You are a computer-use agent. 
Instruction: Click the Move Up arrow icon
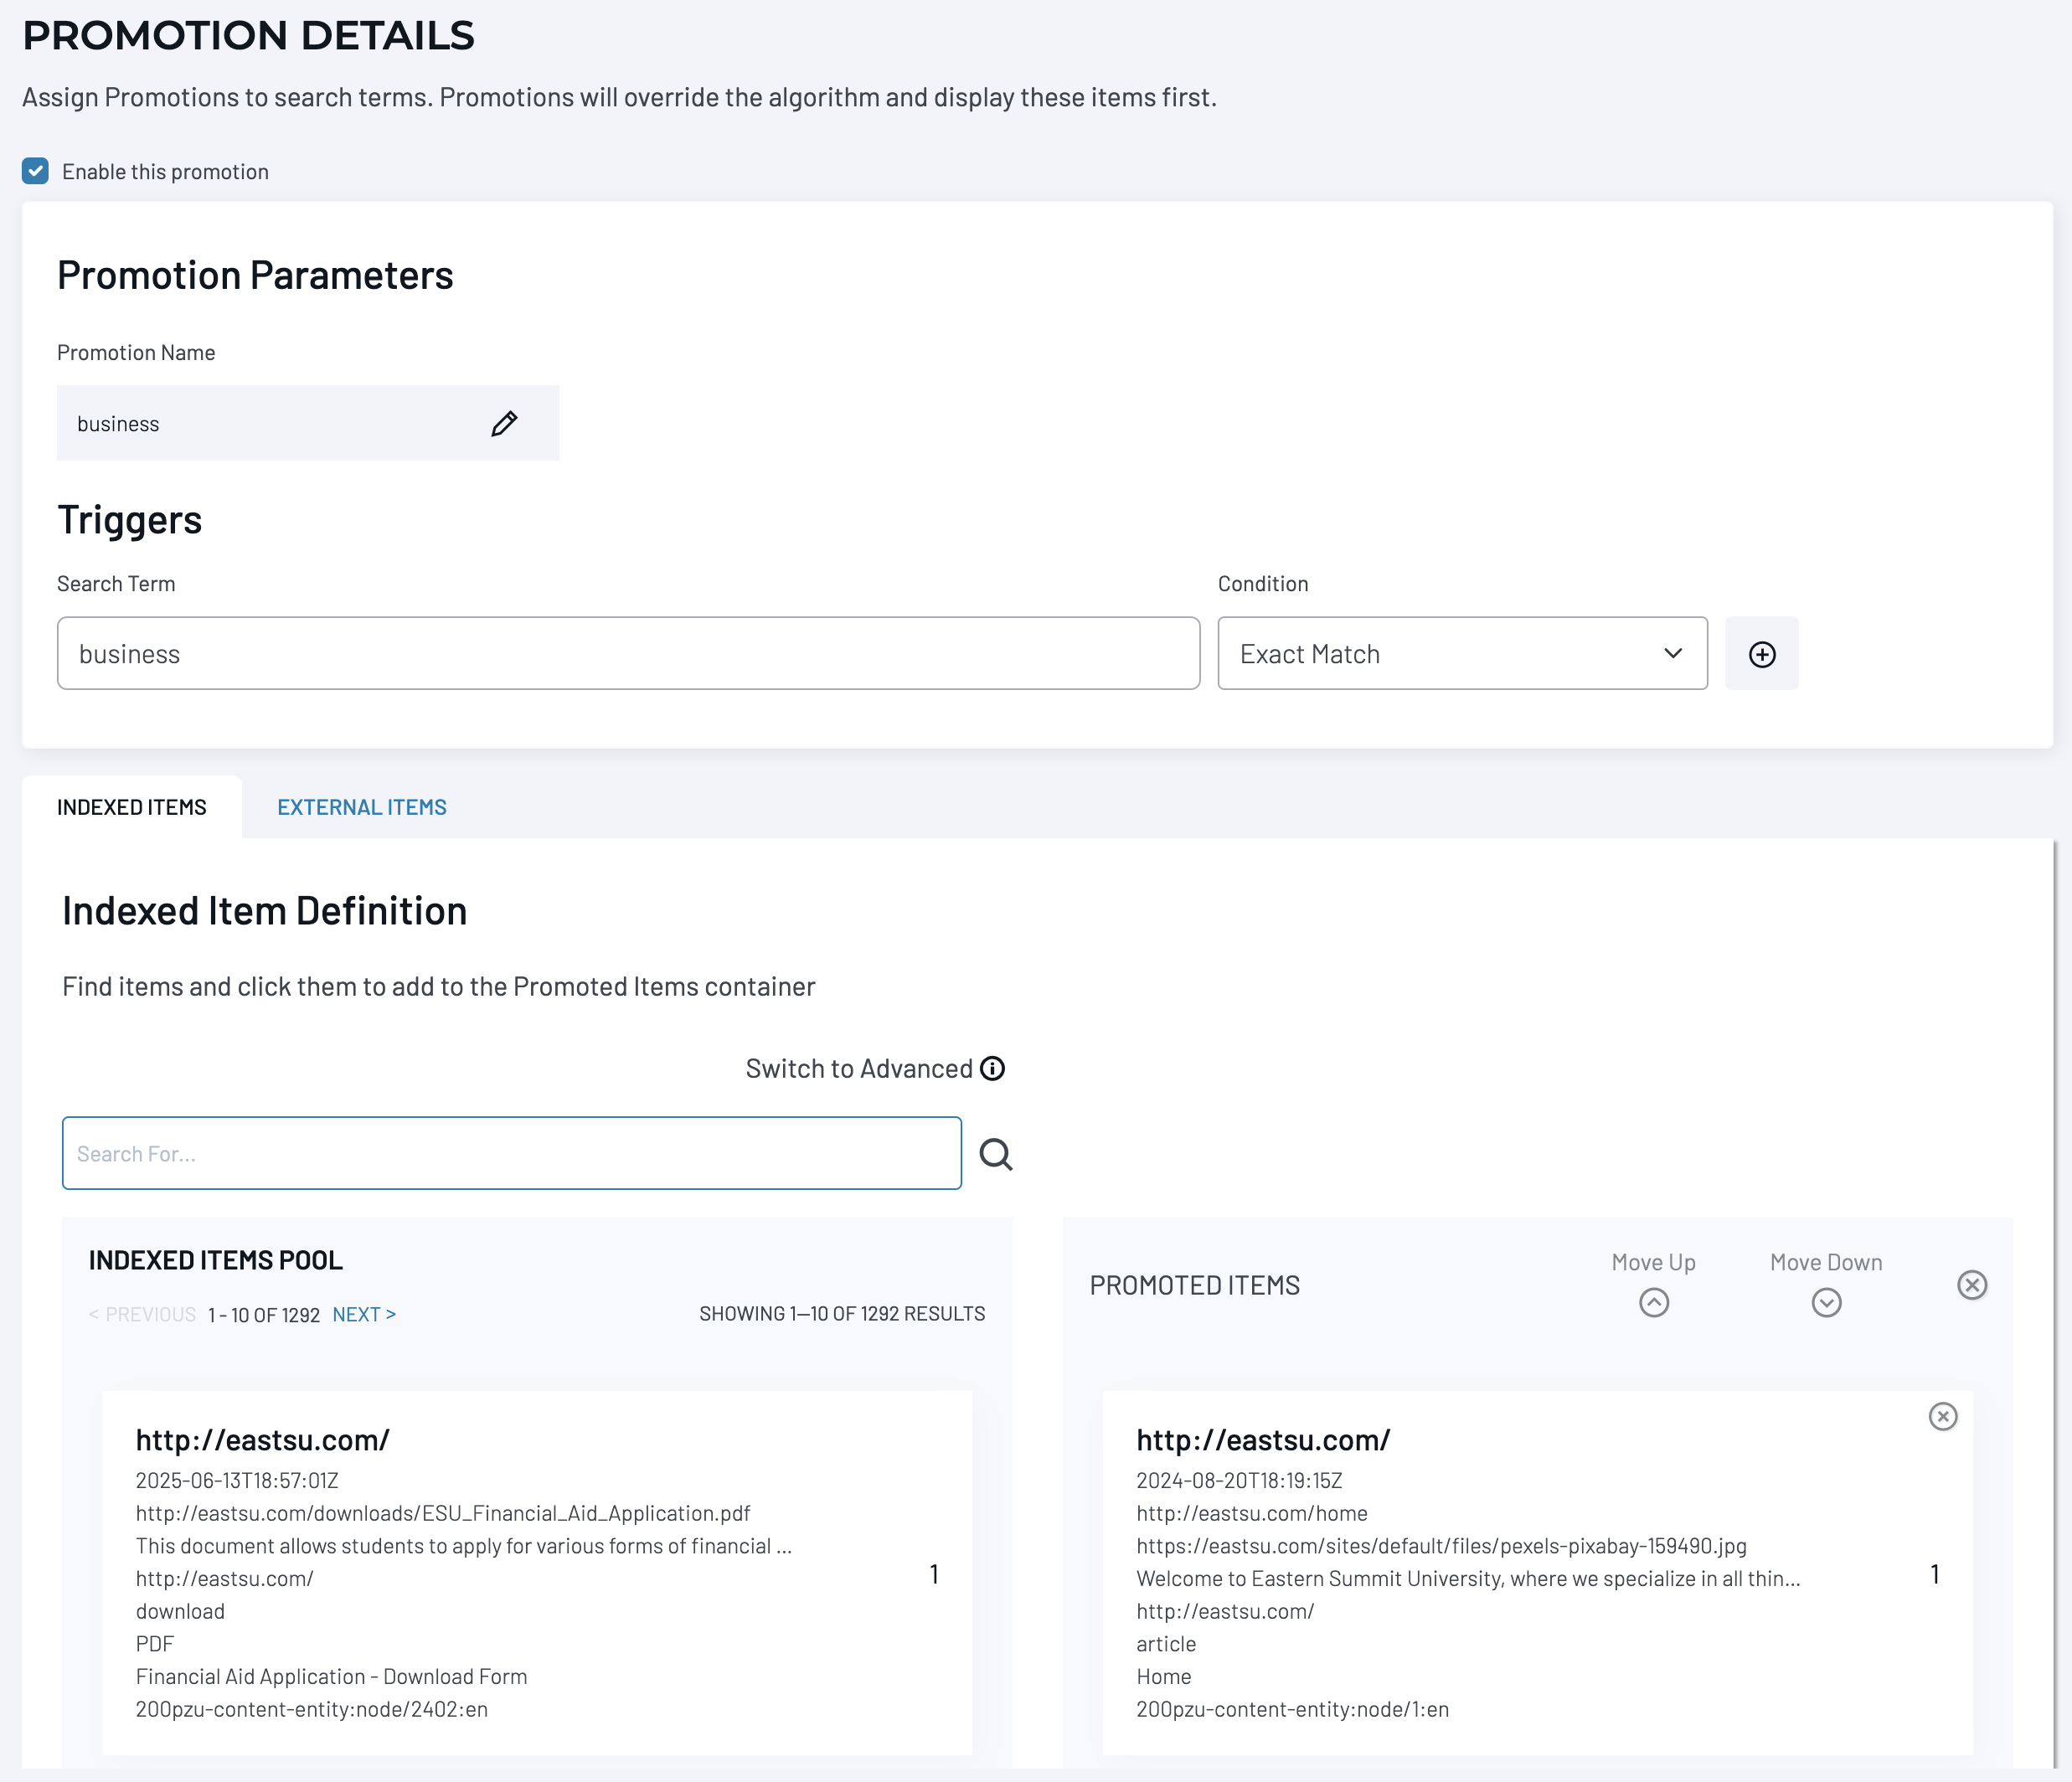(1653, 1302)
